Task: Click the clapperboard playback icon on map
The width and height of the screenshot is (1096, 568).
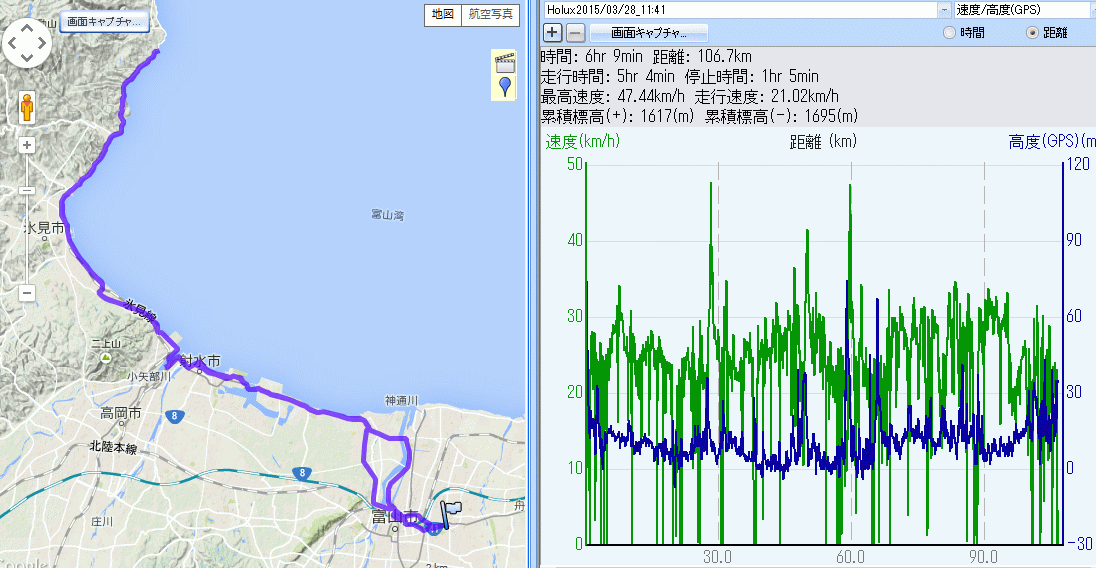Action: (x=505, y=63)
